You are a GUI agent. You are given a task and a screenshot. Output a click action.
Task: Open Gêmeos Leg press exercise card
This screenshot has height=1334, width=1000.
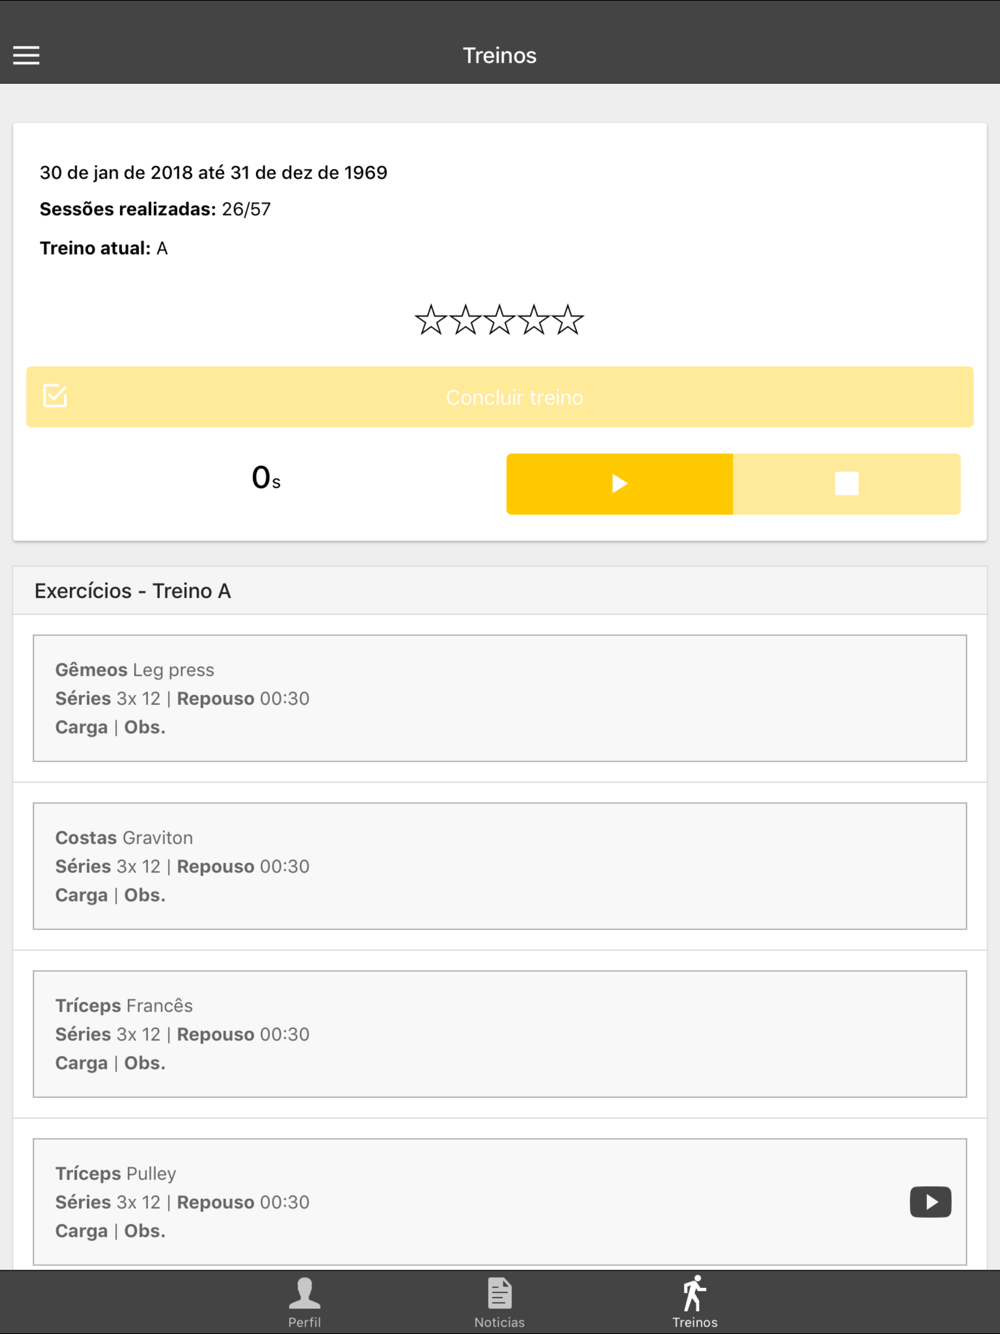point(500,698)
